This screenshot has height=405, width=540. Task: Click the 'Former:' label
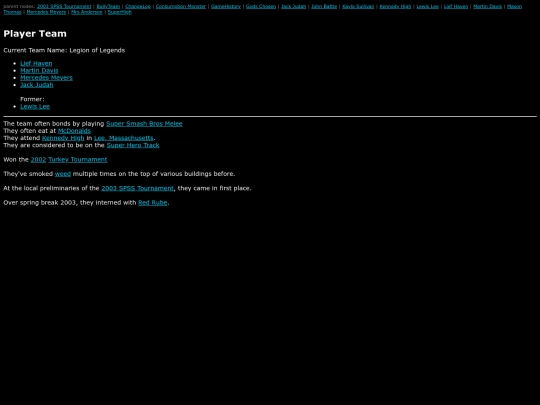[32, 99]
